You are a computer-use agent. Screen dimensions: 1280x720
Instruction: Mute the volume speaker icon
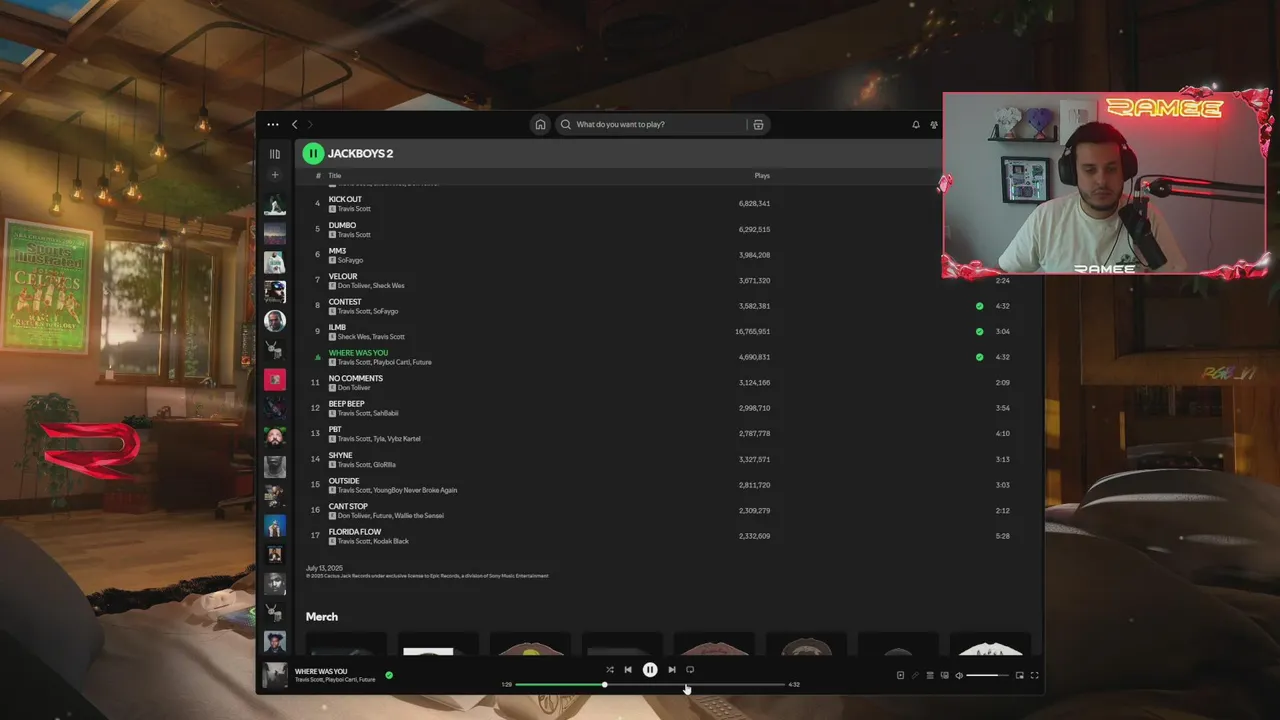tap(959, 675)
